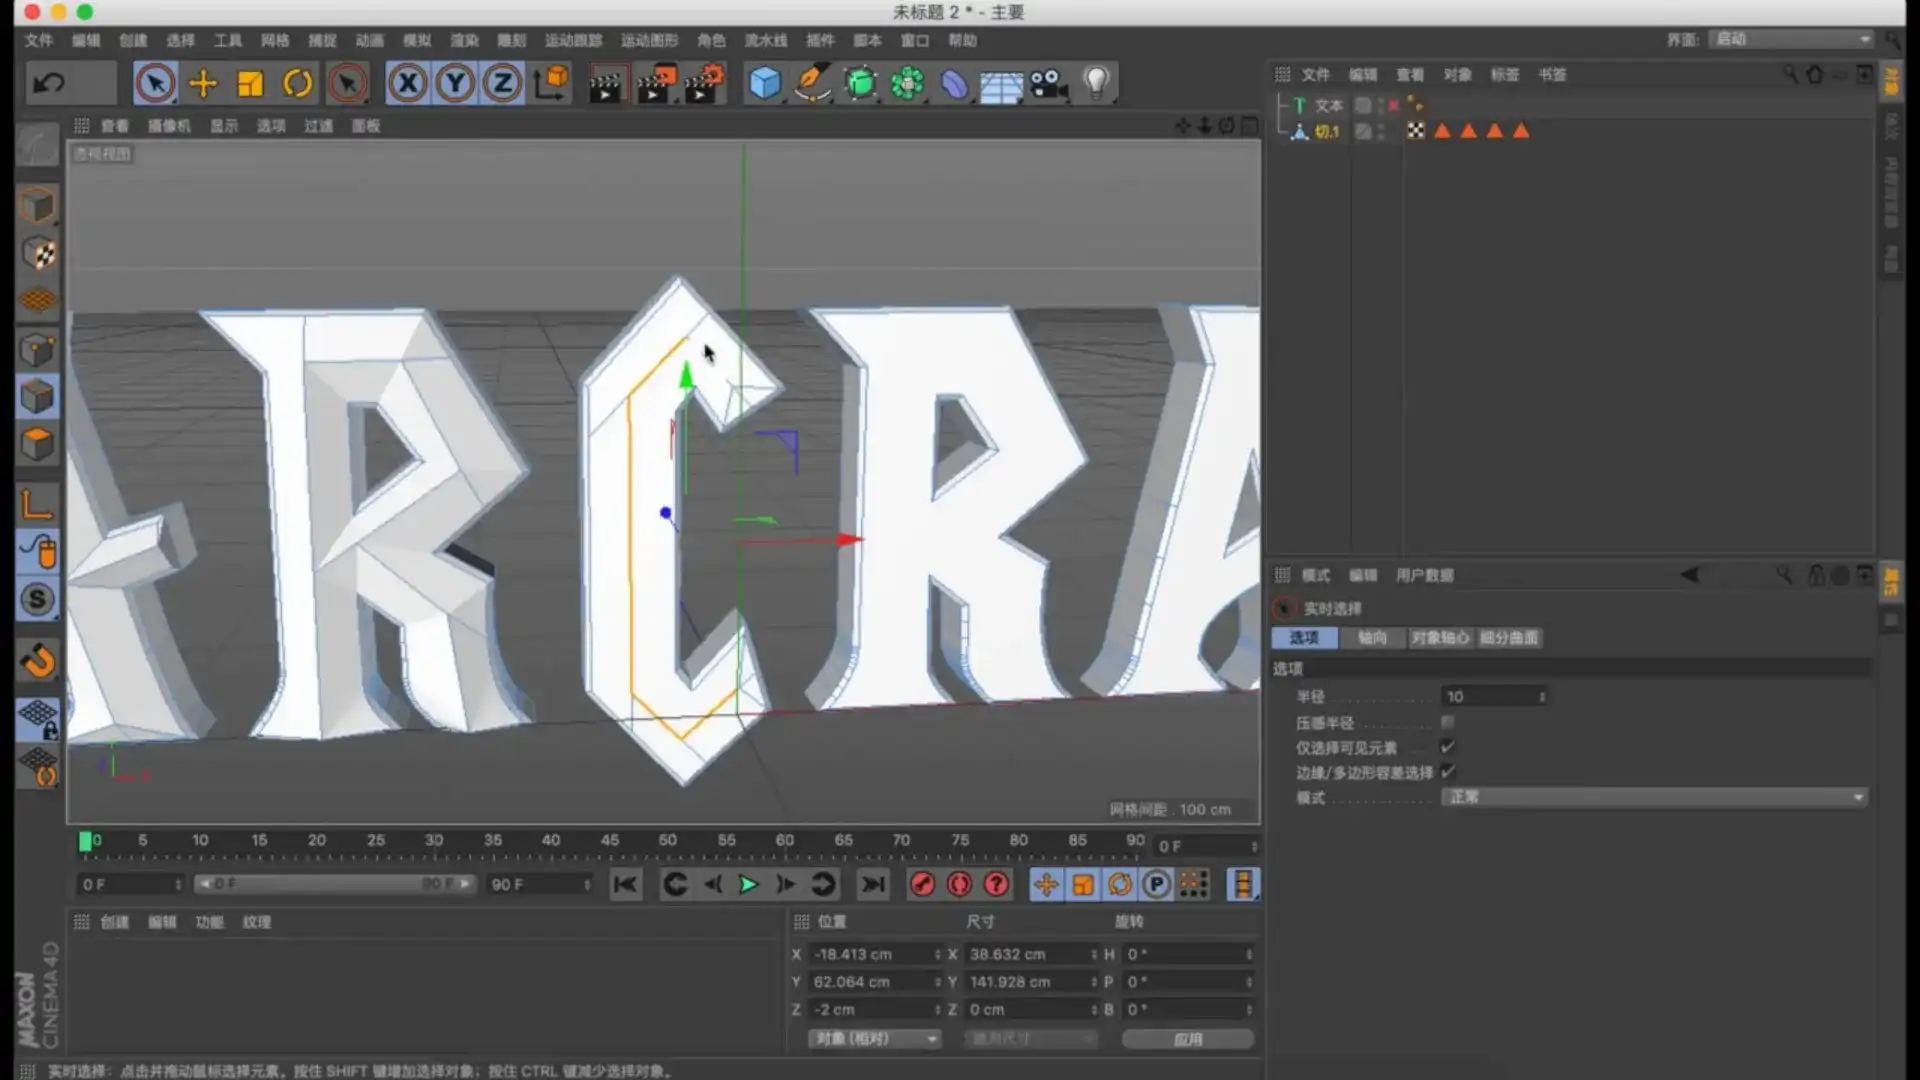Open the 模式 dropdown showing 正常
The height and width of the screenshot is (1080, 1920).
click(x=1652, y=797)
